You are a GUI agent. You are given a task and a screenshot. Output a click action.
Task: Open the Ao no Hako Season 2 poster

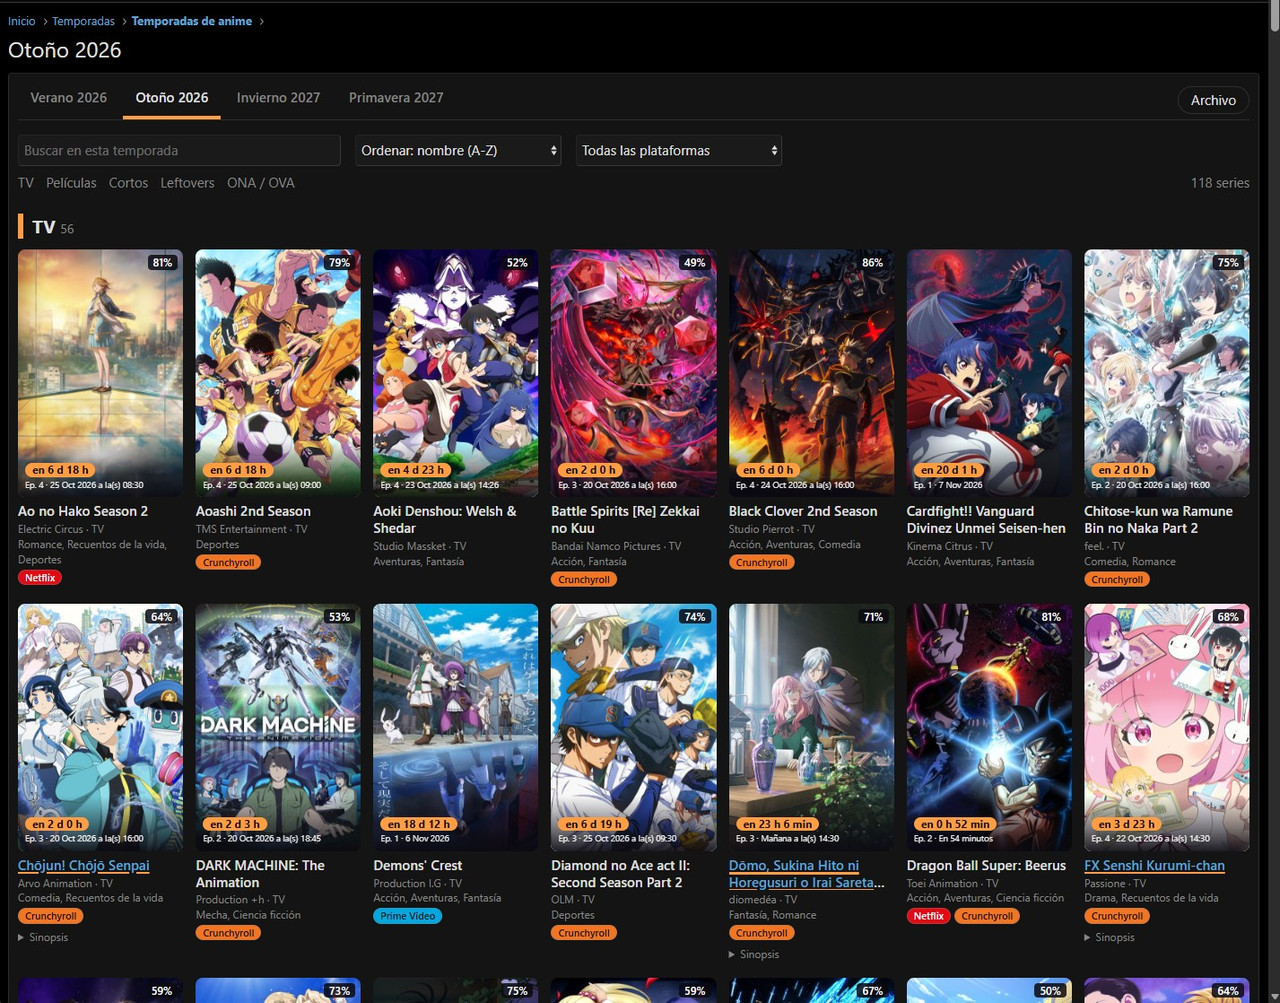click(x=100, y=373)
